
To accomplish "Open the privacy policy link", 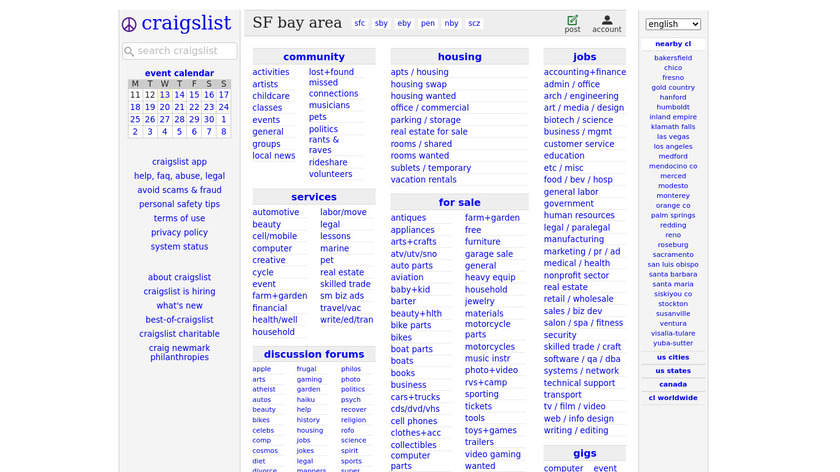I will tap(179, 232).
